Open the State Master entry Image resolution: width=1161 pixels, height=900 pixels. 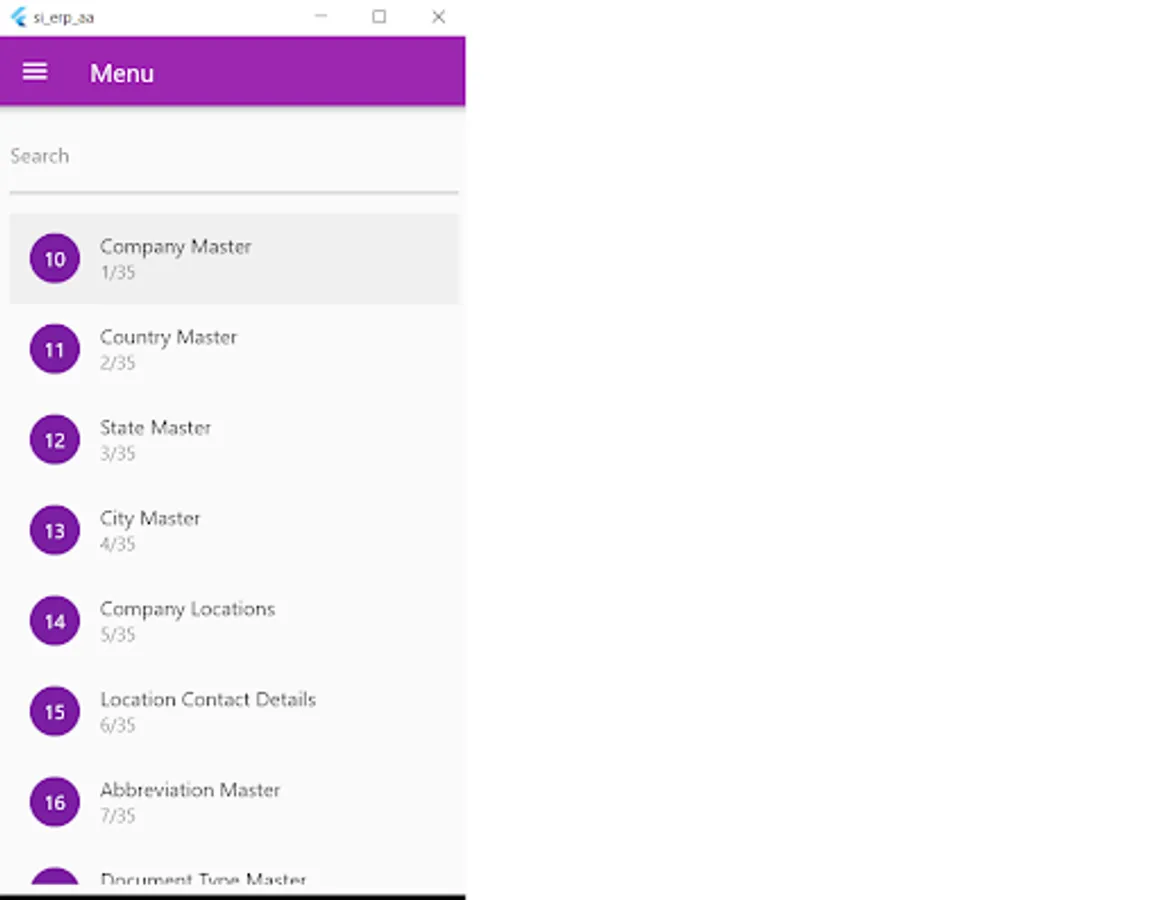point(234,440)
